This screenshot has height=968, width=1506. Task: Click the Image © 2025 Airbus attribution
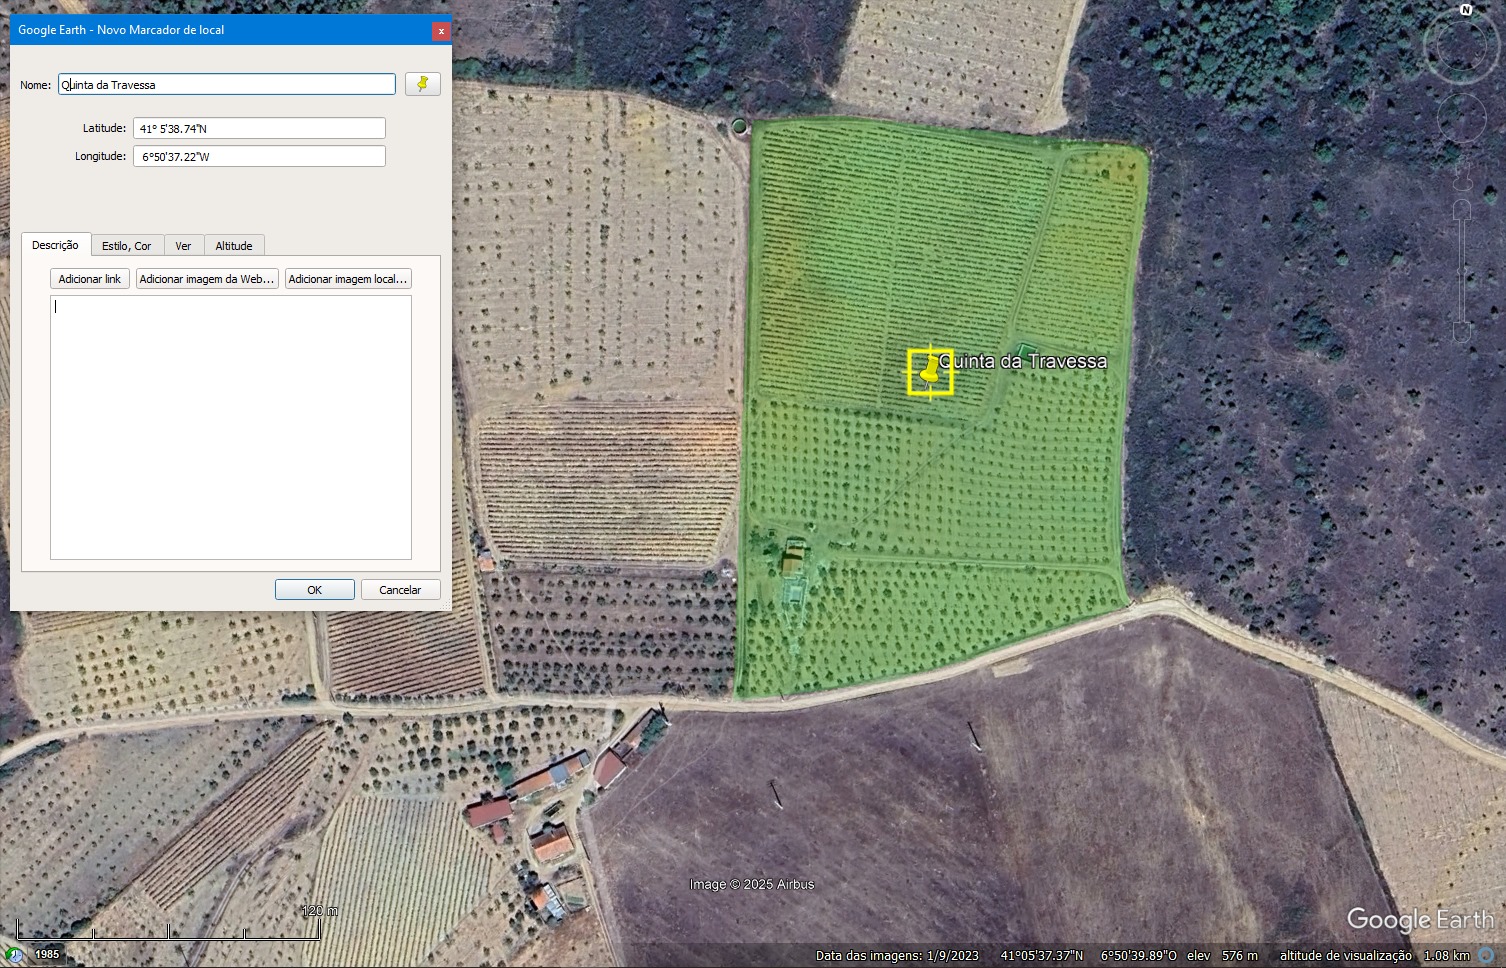(752, 884)
